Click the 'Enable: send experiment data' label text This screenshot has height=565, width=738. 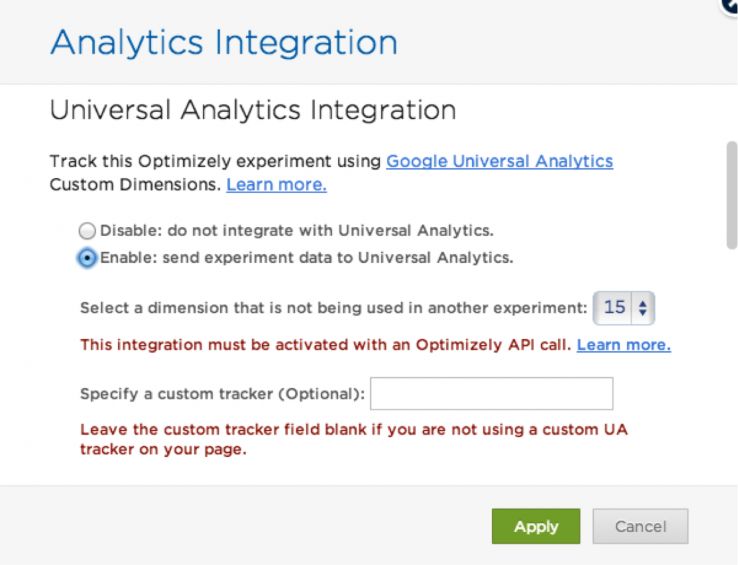[x=306, y=258]
